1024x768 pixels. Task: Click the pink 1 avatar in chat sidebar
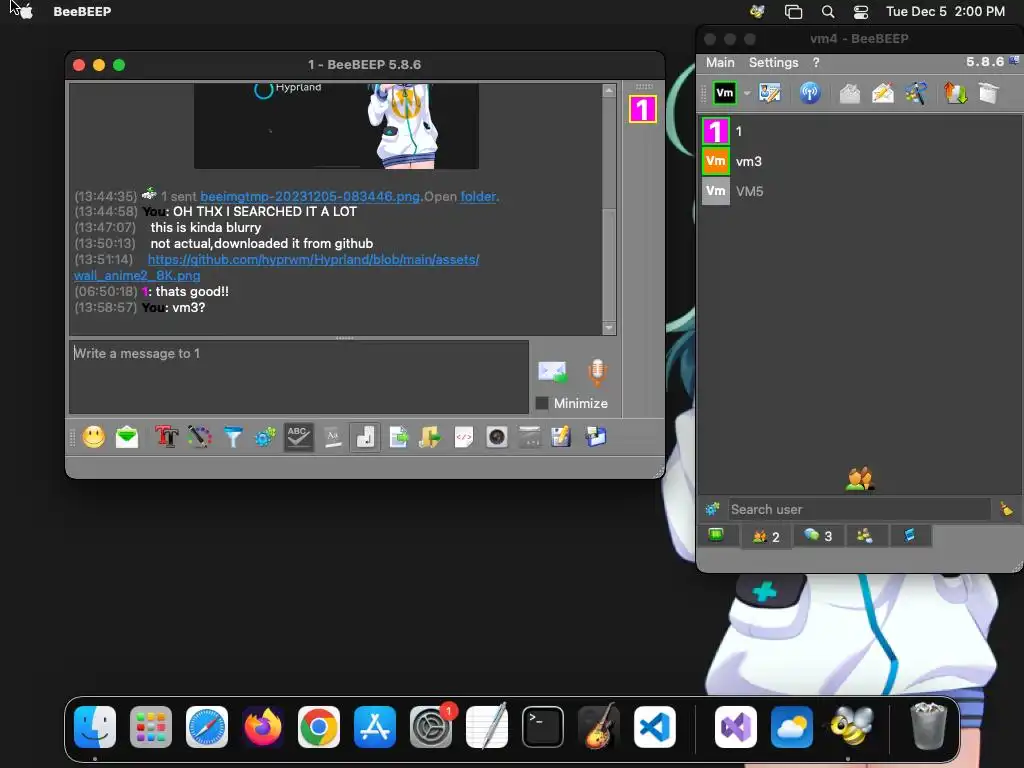pyautogui.click(x=643, y=109)
